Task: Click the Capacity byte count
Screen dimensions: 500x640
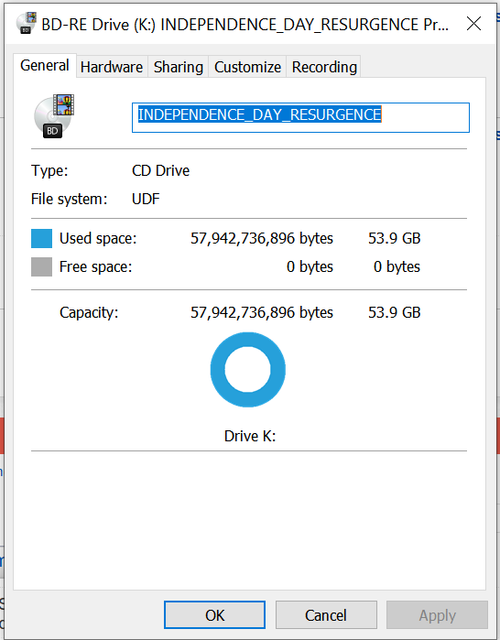Action: [262, 313]
